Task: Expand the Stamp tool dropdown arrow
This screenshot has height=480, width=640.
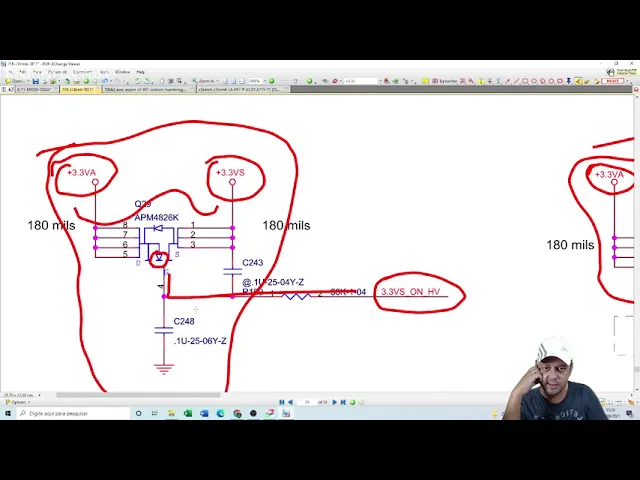Action: point(627,81)
